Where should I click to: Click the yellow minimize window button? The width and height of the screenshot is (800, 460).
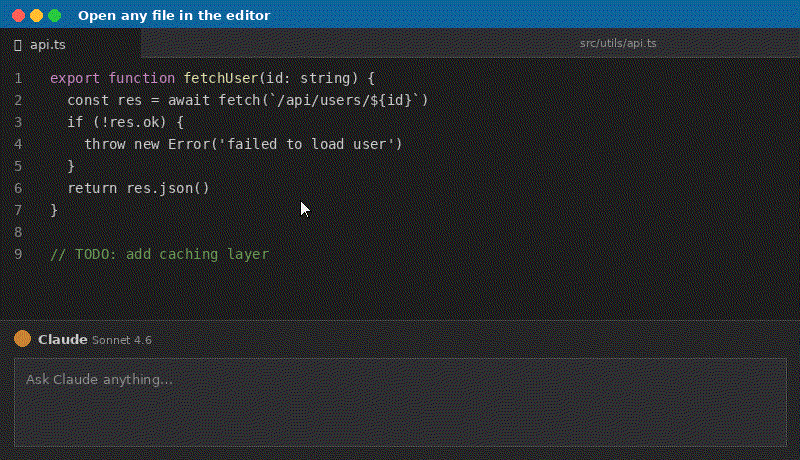(x=36, y=16)
